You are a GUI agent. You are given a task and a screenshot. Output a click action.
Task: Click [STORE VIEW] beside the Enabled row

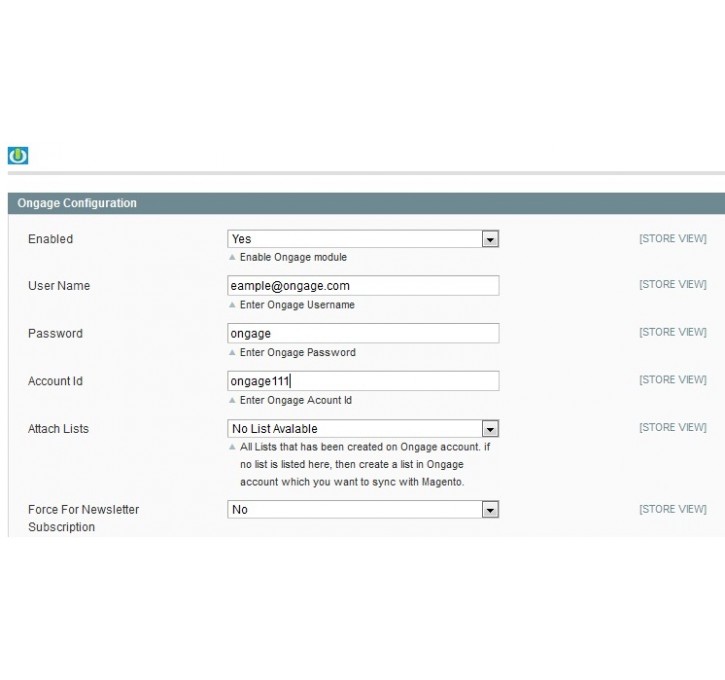tap(673, 239)
